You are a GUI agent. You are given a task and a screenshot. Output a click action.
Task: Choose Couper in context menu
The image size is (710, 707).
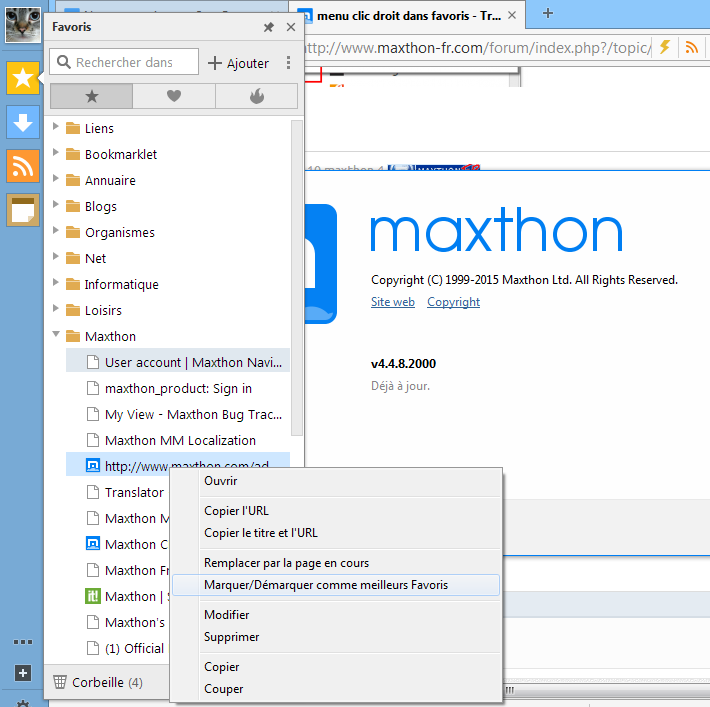(x=336, y=689)
